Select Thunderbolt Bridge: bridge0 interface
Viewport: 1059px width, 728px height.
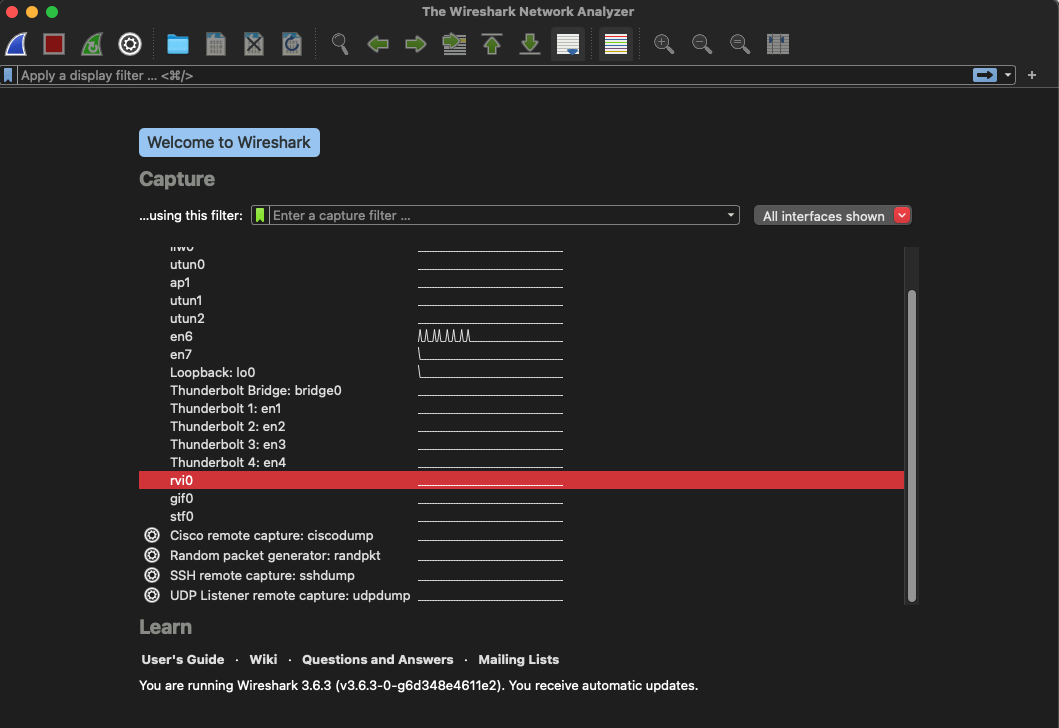tap(521, 391)
